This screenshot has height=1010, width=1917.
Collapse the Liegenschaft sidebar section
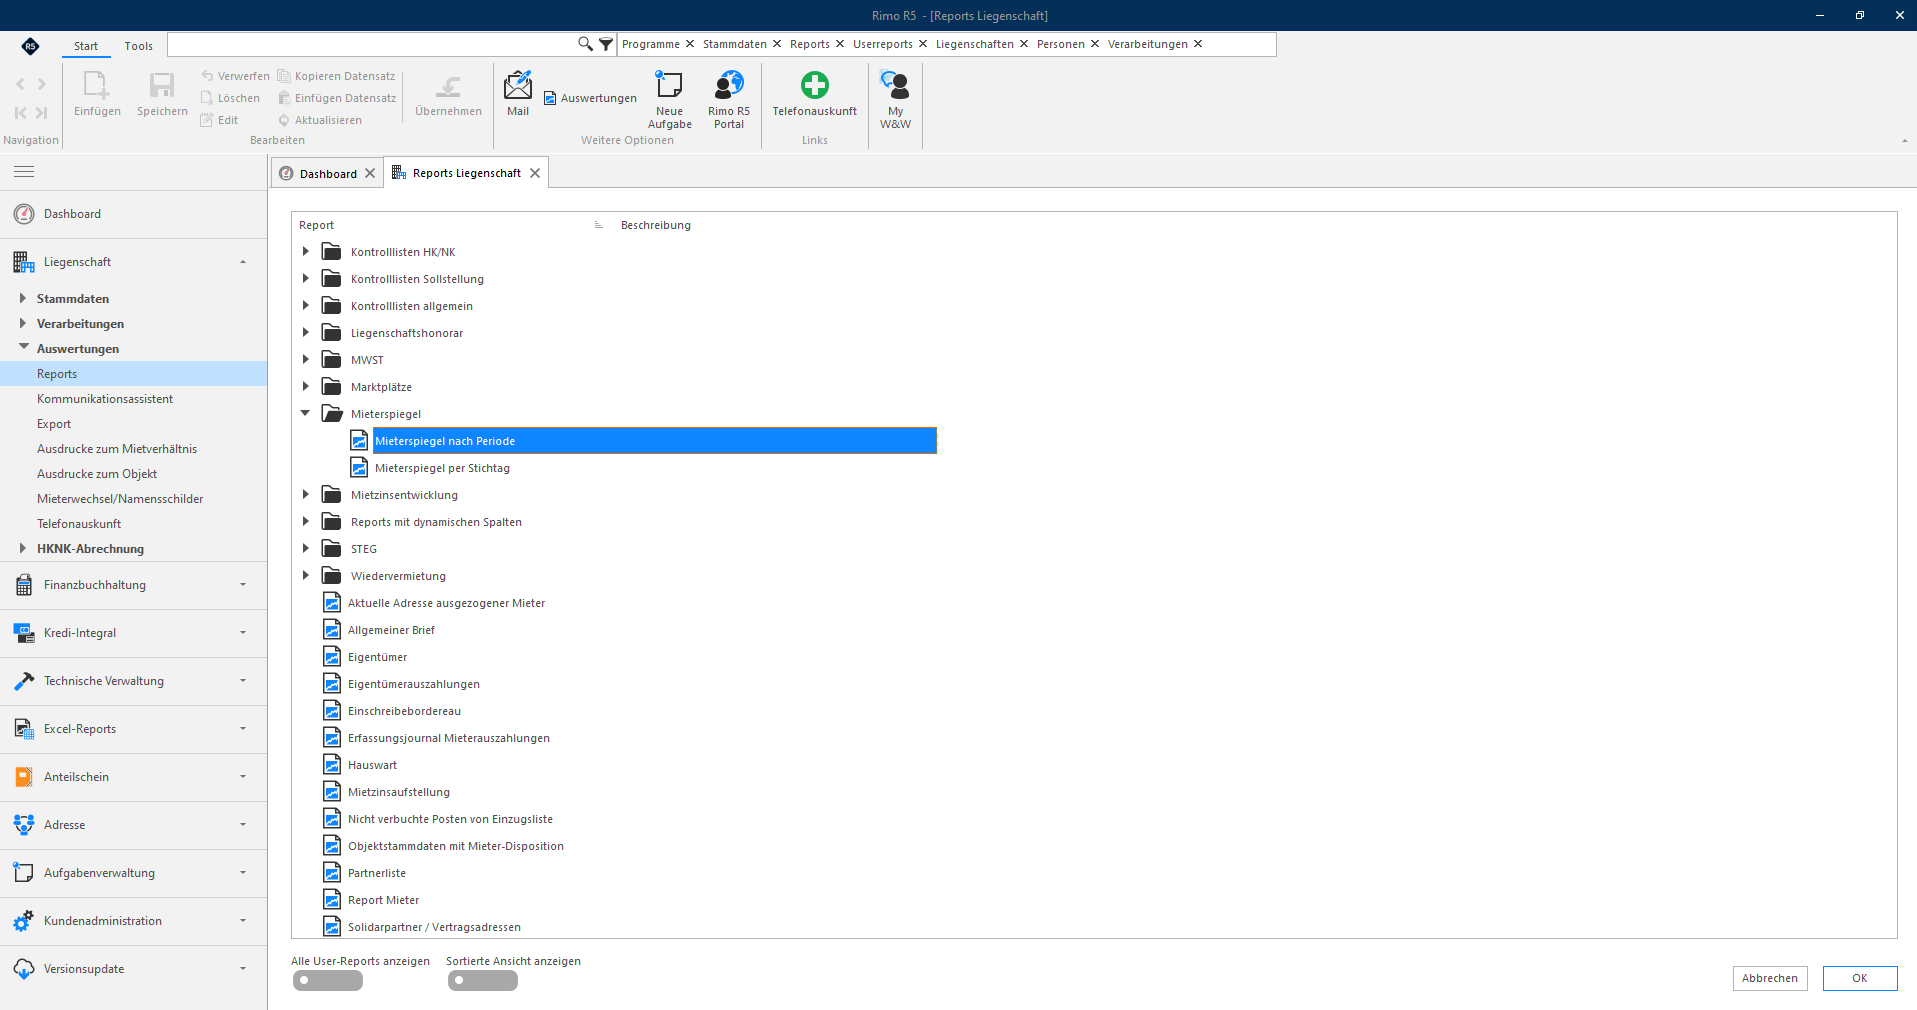133,262
